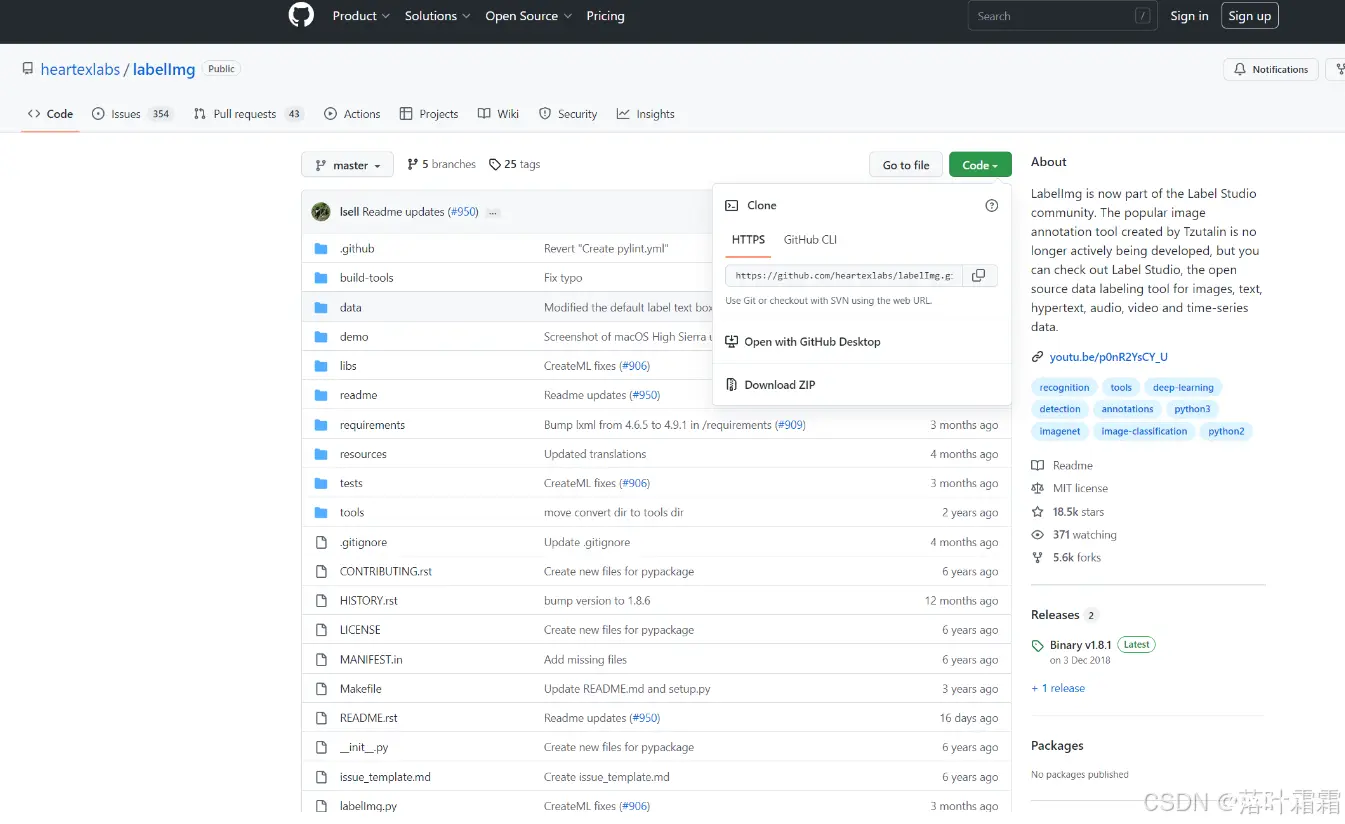Click the demo folder icon
The image size is (1345, 824).
pyautogui.click(x=321, y=337)
